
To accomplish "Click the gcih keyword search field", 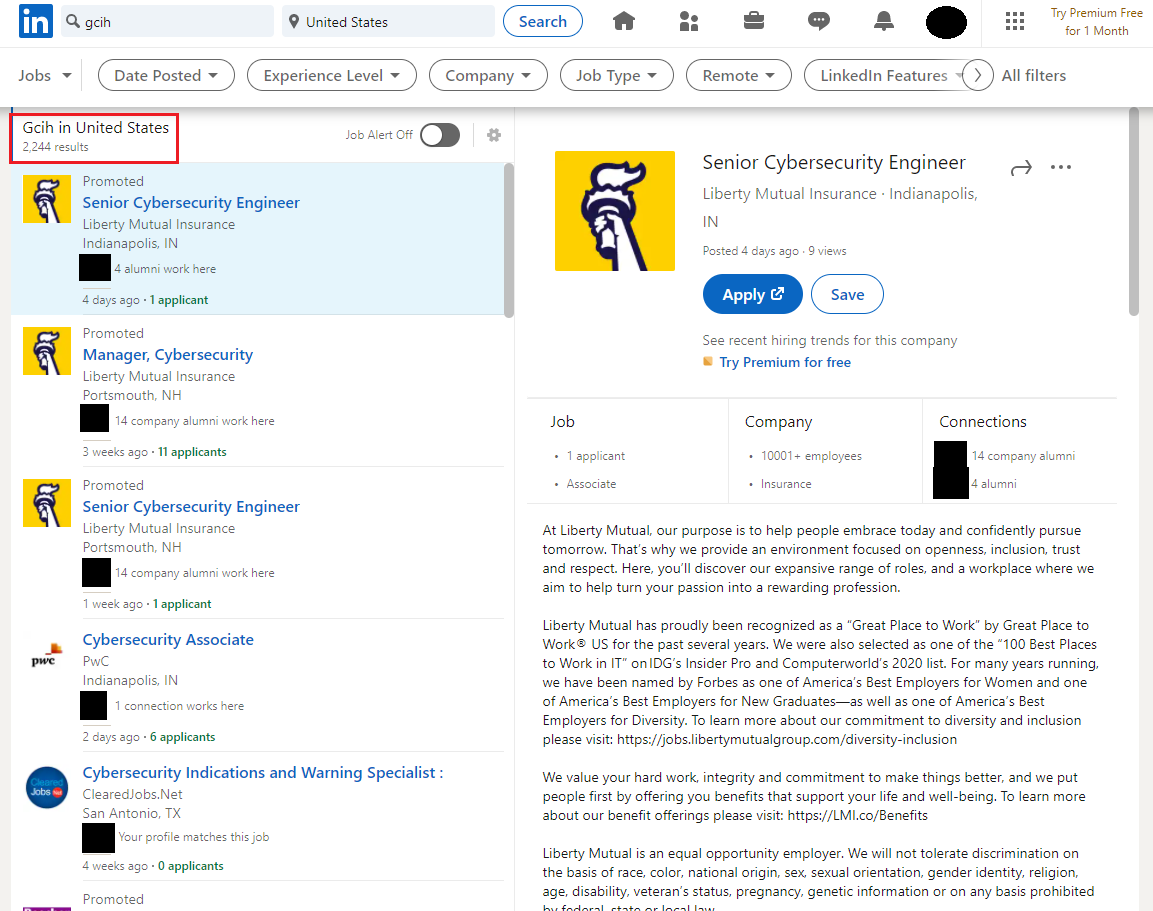I will (x=168, y=21).
